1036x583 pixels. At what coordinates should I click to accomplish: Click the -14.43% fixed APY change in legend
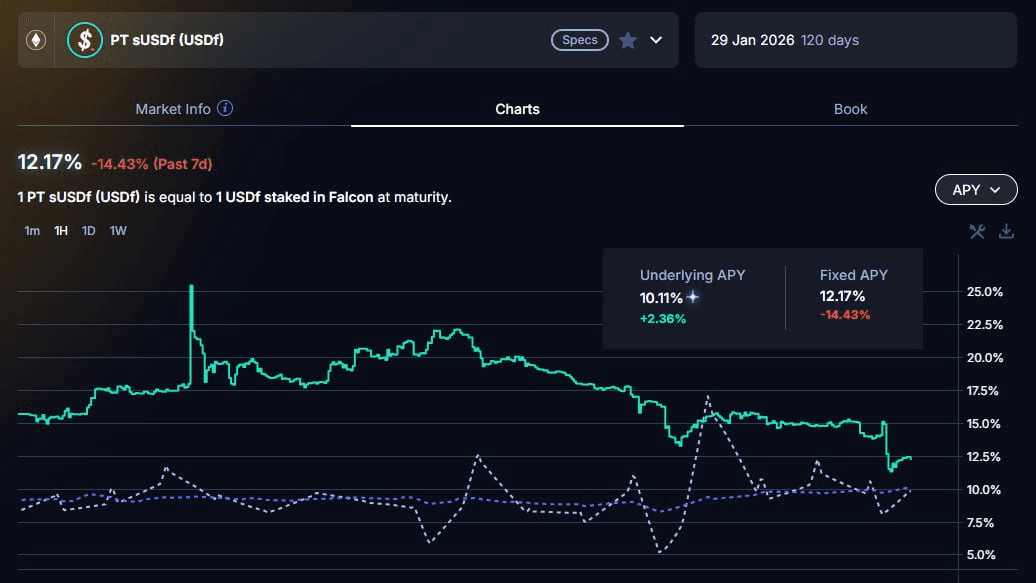845,315
